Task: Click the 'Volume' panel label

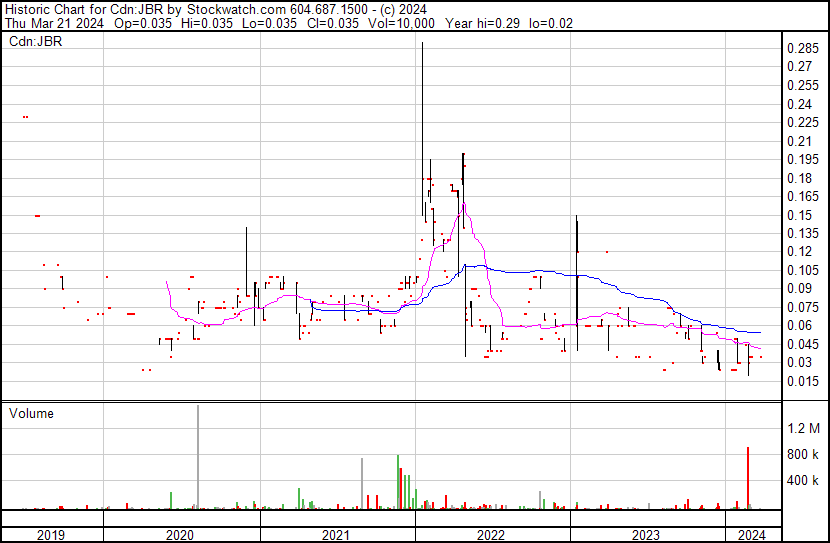Action: [31, 413]
